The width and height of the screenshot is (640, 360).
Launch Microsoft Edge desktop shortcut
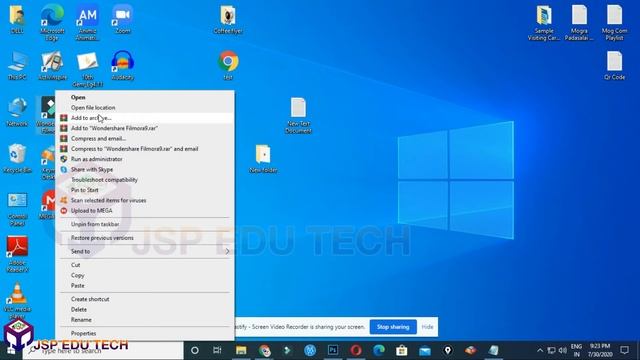click(52, 22)
